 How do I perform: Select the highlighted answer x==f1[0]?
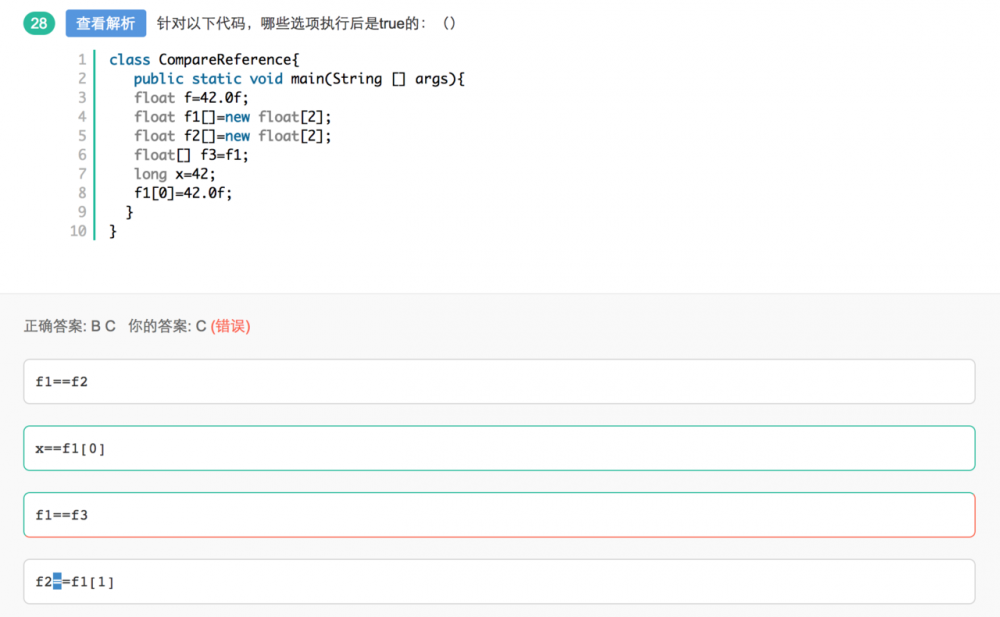[500, 448]
